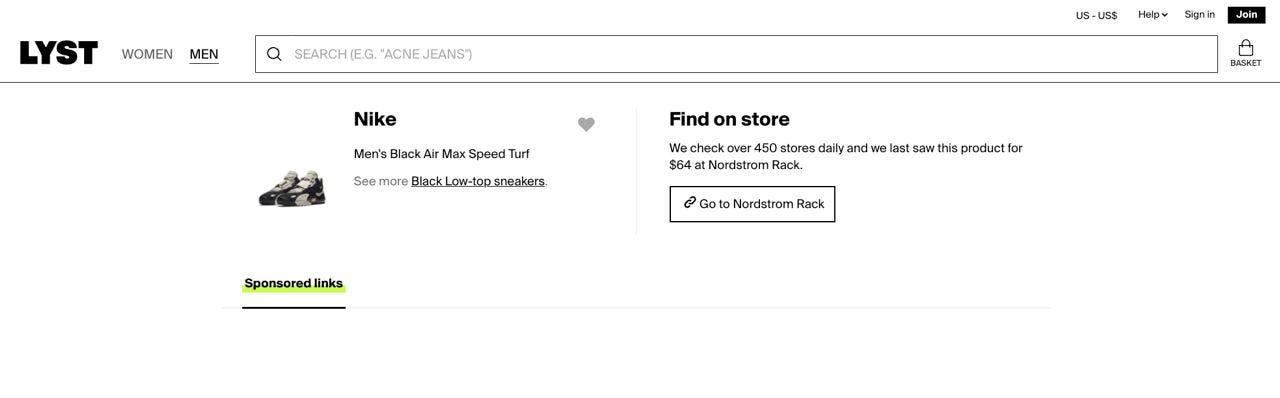The height and width of the screenshot is (398, 1280).
Task: Expand the Help dropdown
Action: [x=1153, y=14]
